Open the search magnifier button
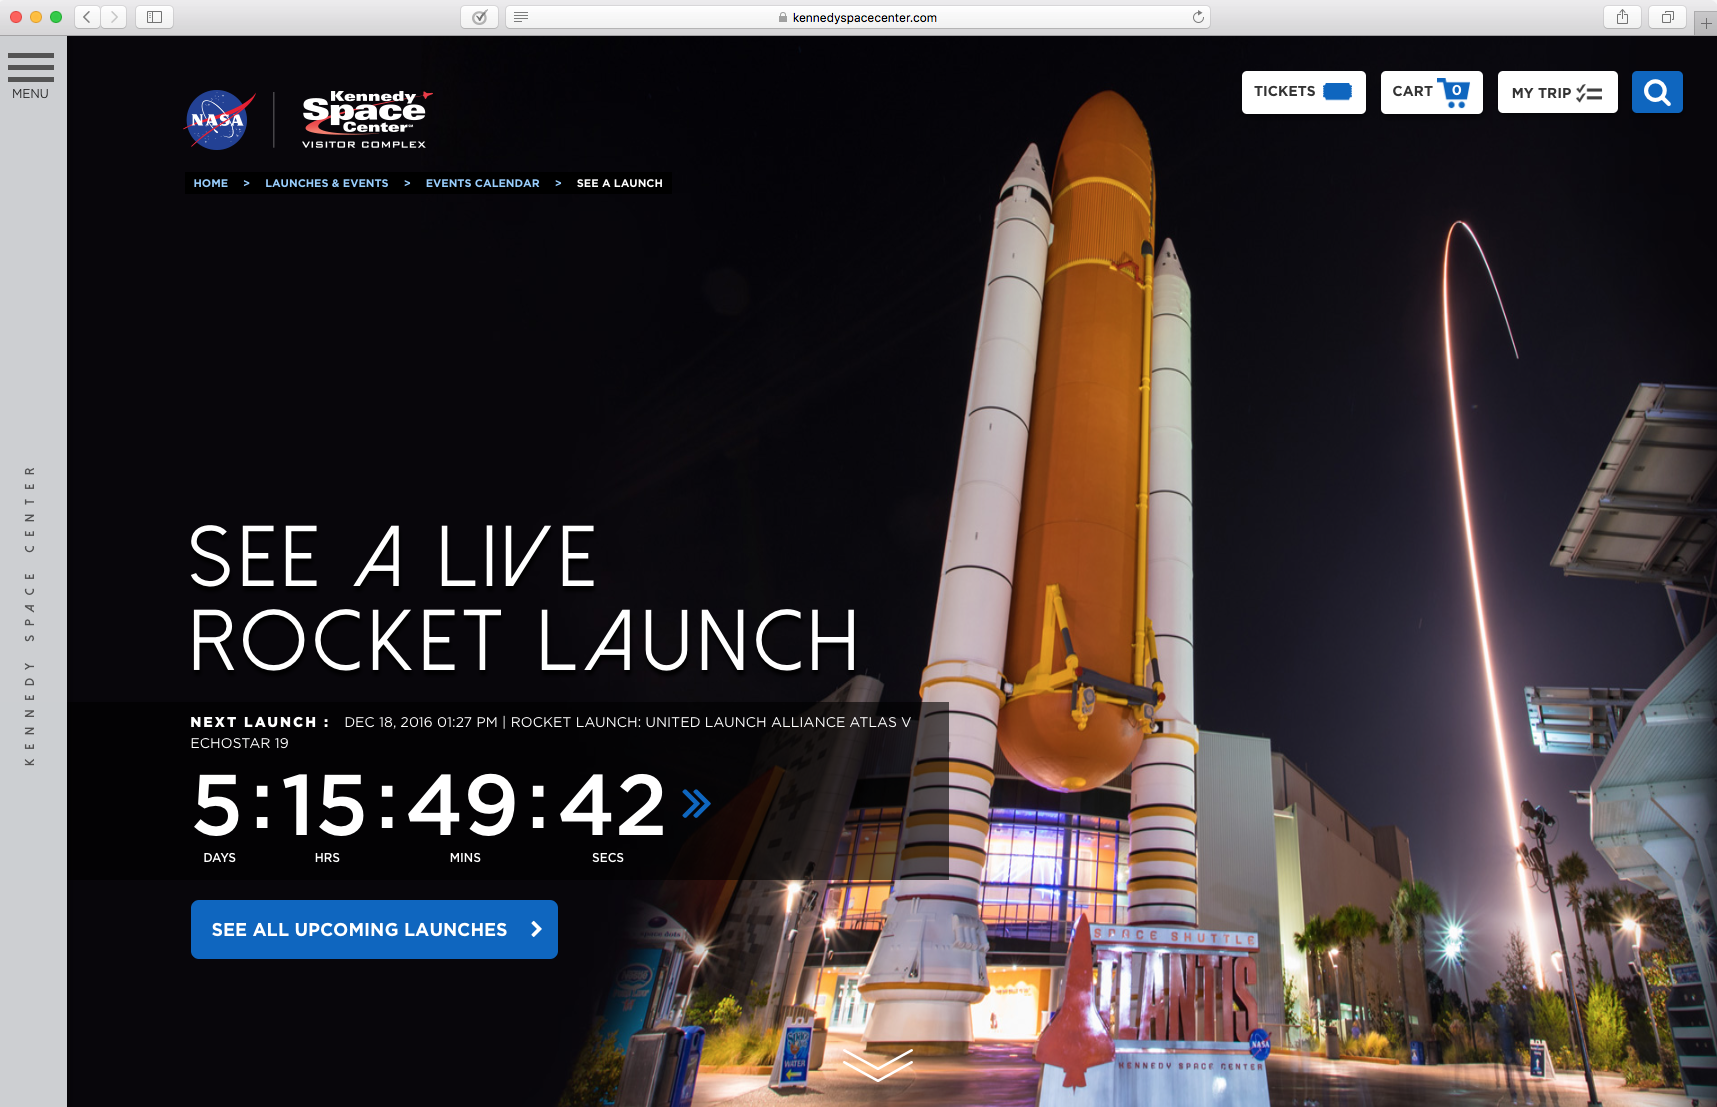 coord(1657,92)
